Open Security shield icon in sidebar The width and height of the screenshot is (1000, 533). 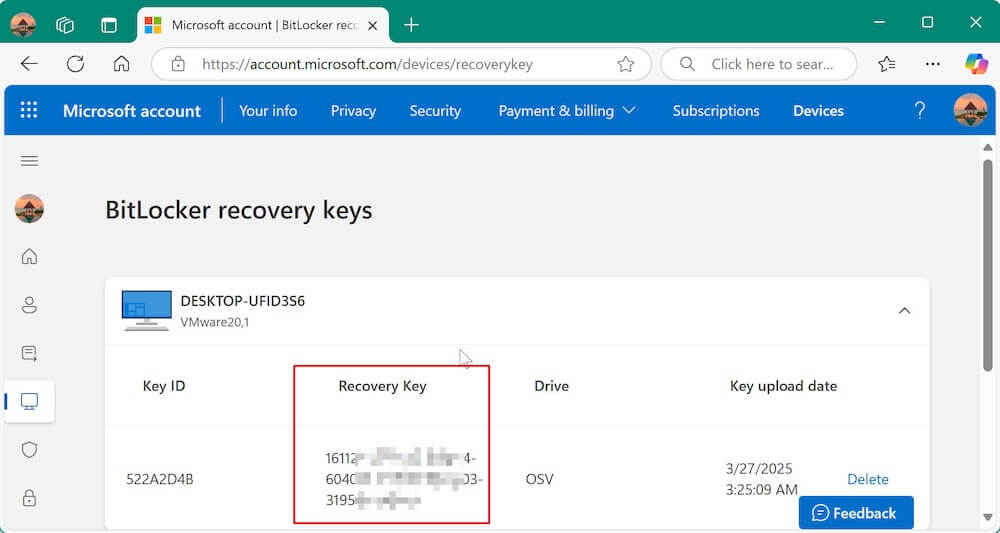[x=29, y=450]
